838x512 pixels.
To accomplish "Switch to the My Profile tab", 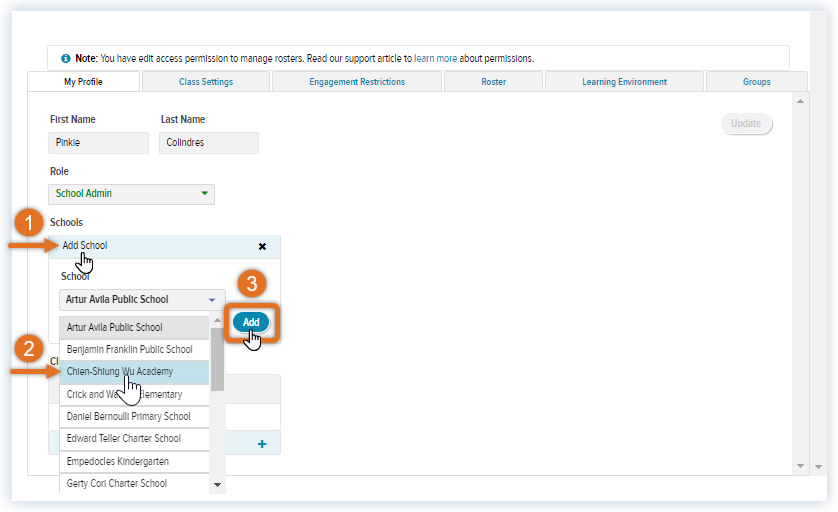I will [83, 82].
